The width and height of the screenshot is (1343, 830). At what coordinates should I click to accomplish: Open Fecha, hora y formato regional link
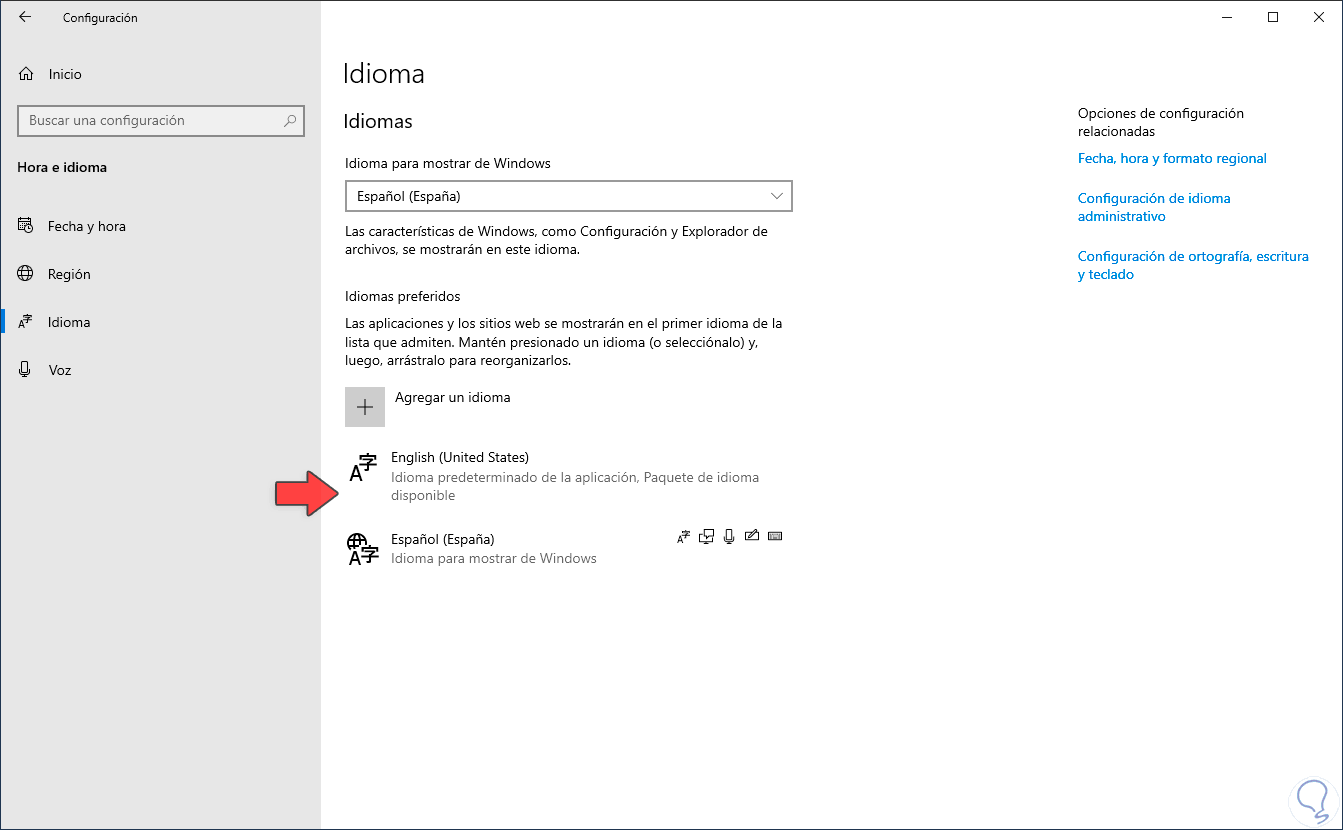pyautogui.click(x=1172, y=158)
